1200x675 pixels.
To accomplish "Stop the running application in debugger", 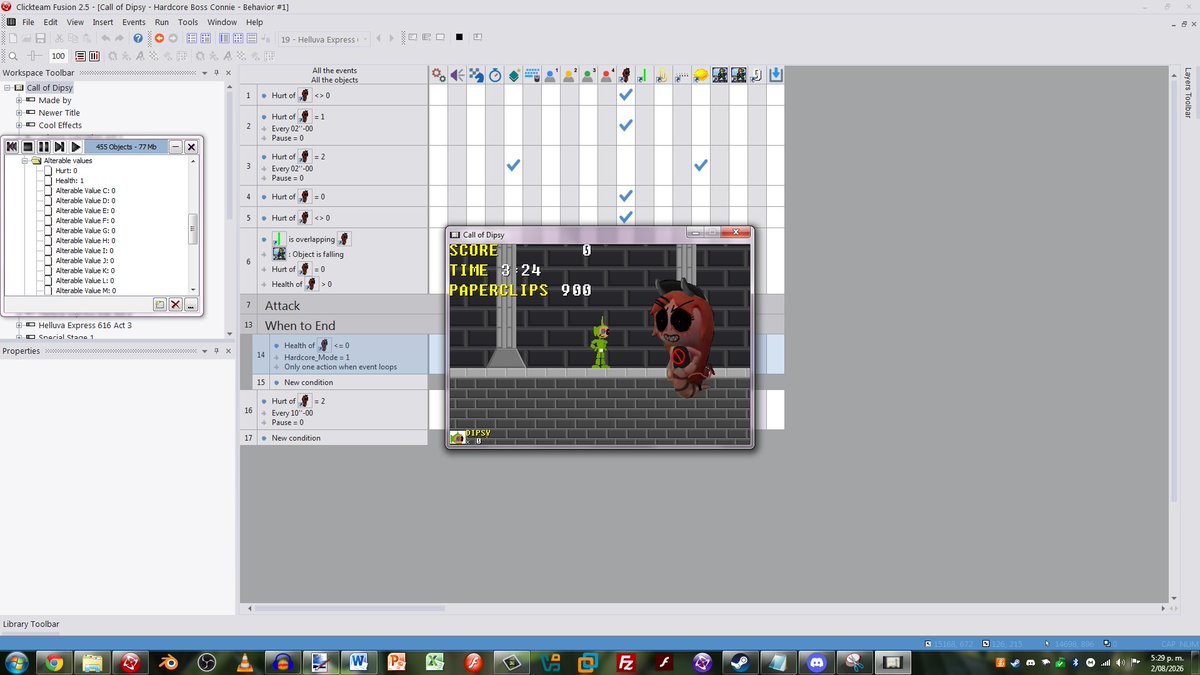I will click(28, 147).
